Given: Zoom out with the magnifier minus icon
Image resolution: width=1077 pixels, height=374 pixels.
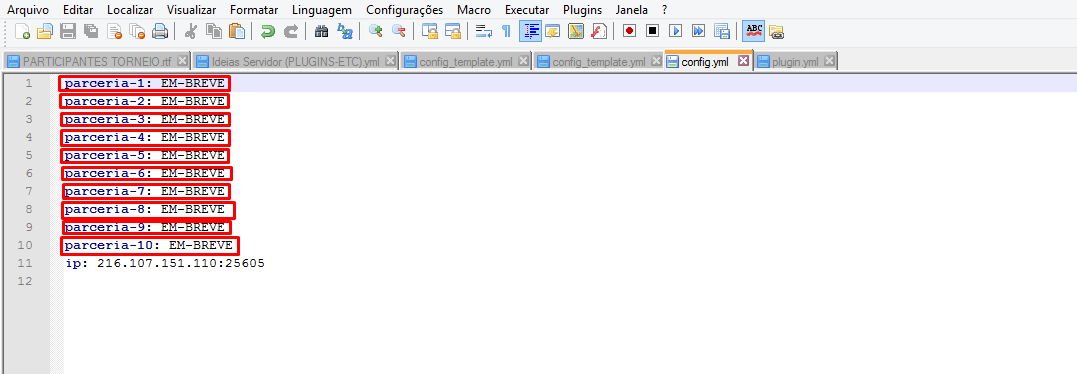Looking at the screenshot, I should 398,31.
